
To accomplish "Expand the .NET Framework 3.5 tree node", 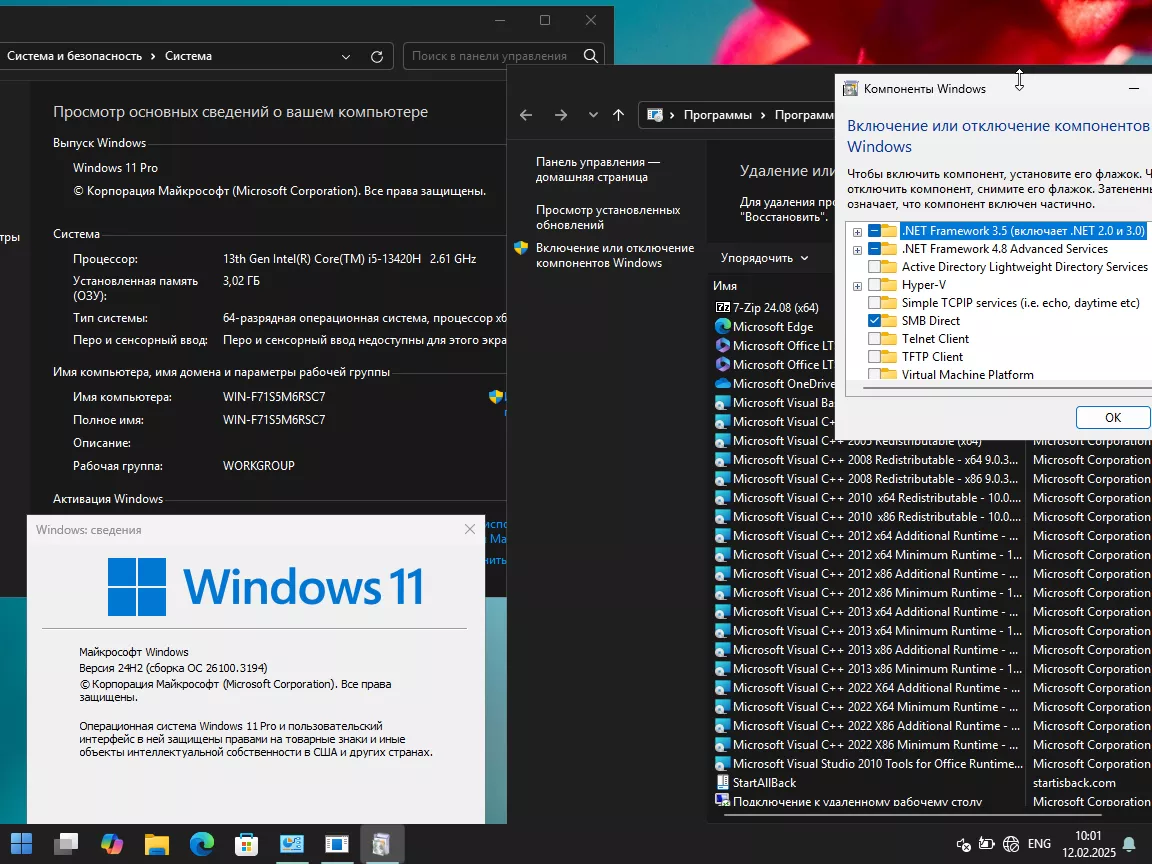I will pos(857,232).
